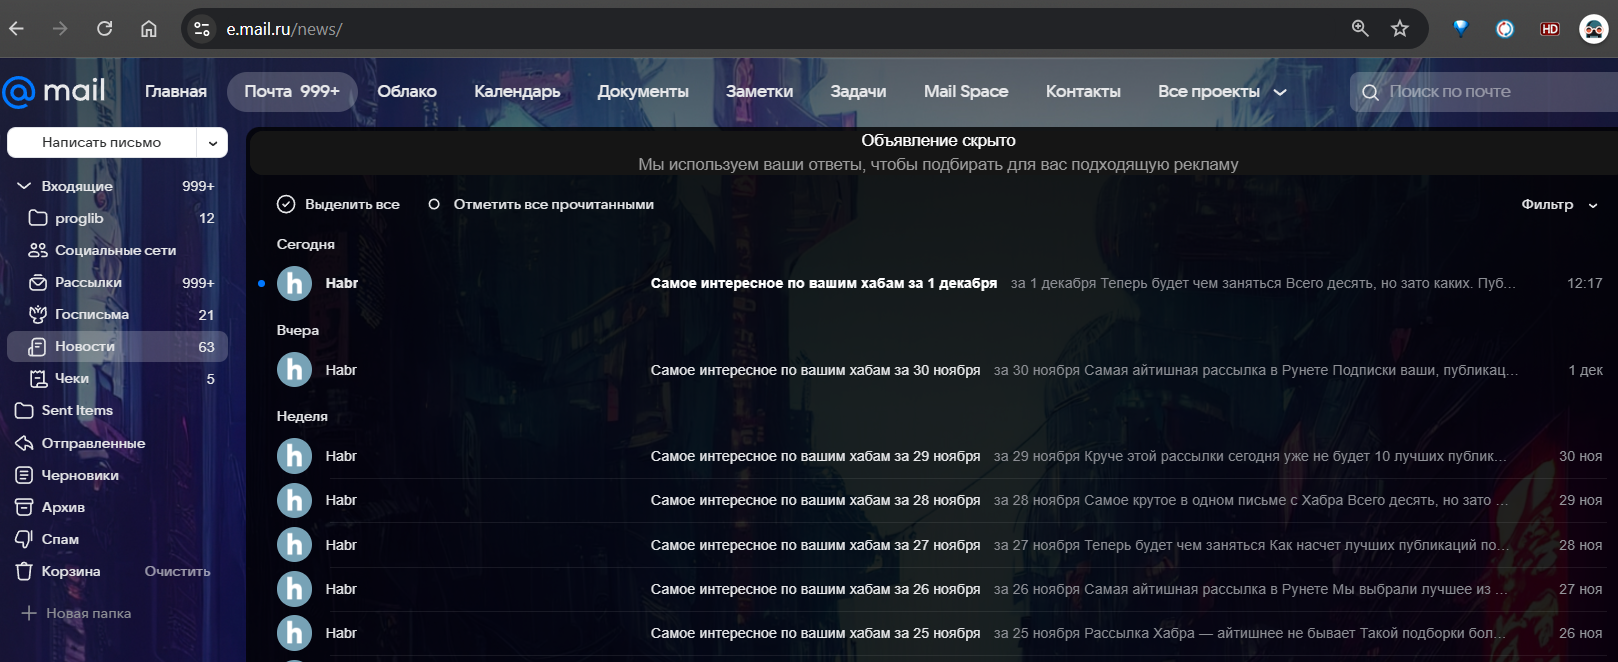
Task: Click the browser address bar URL
Action: (284, 29)
